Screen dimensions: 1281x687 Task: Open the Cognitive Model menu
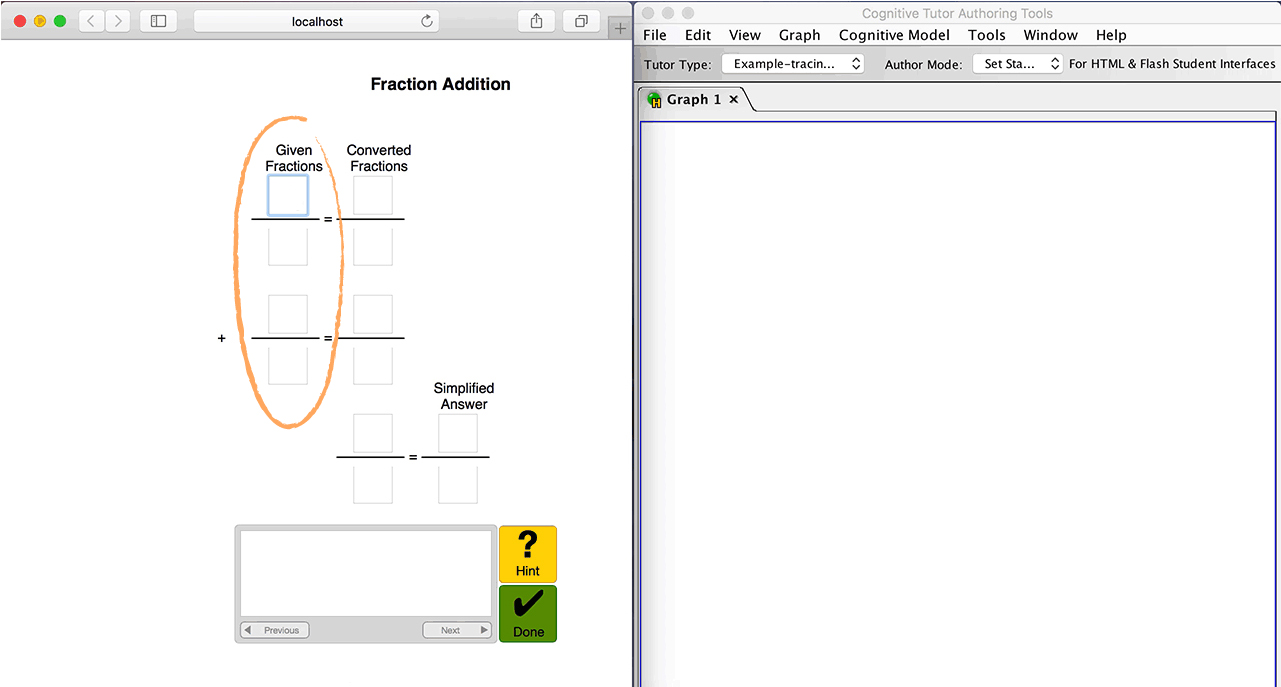point(894,35)
